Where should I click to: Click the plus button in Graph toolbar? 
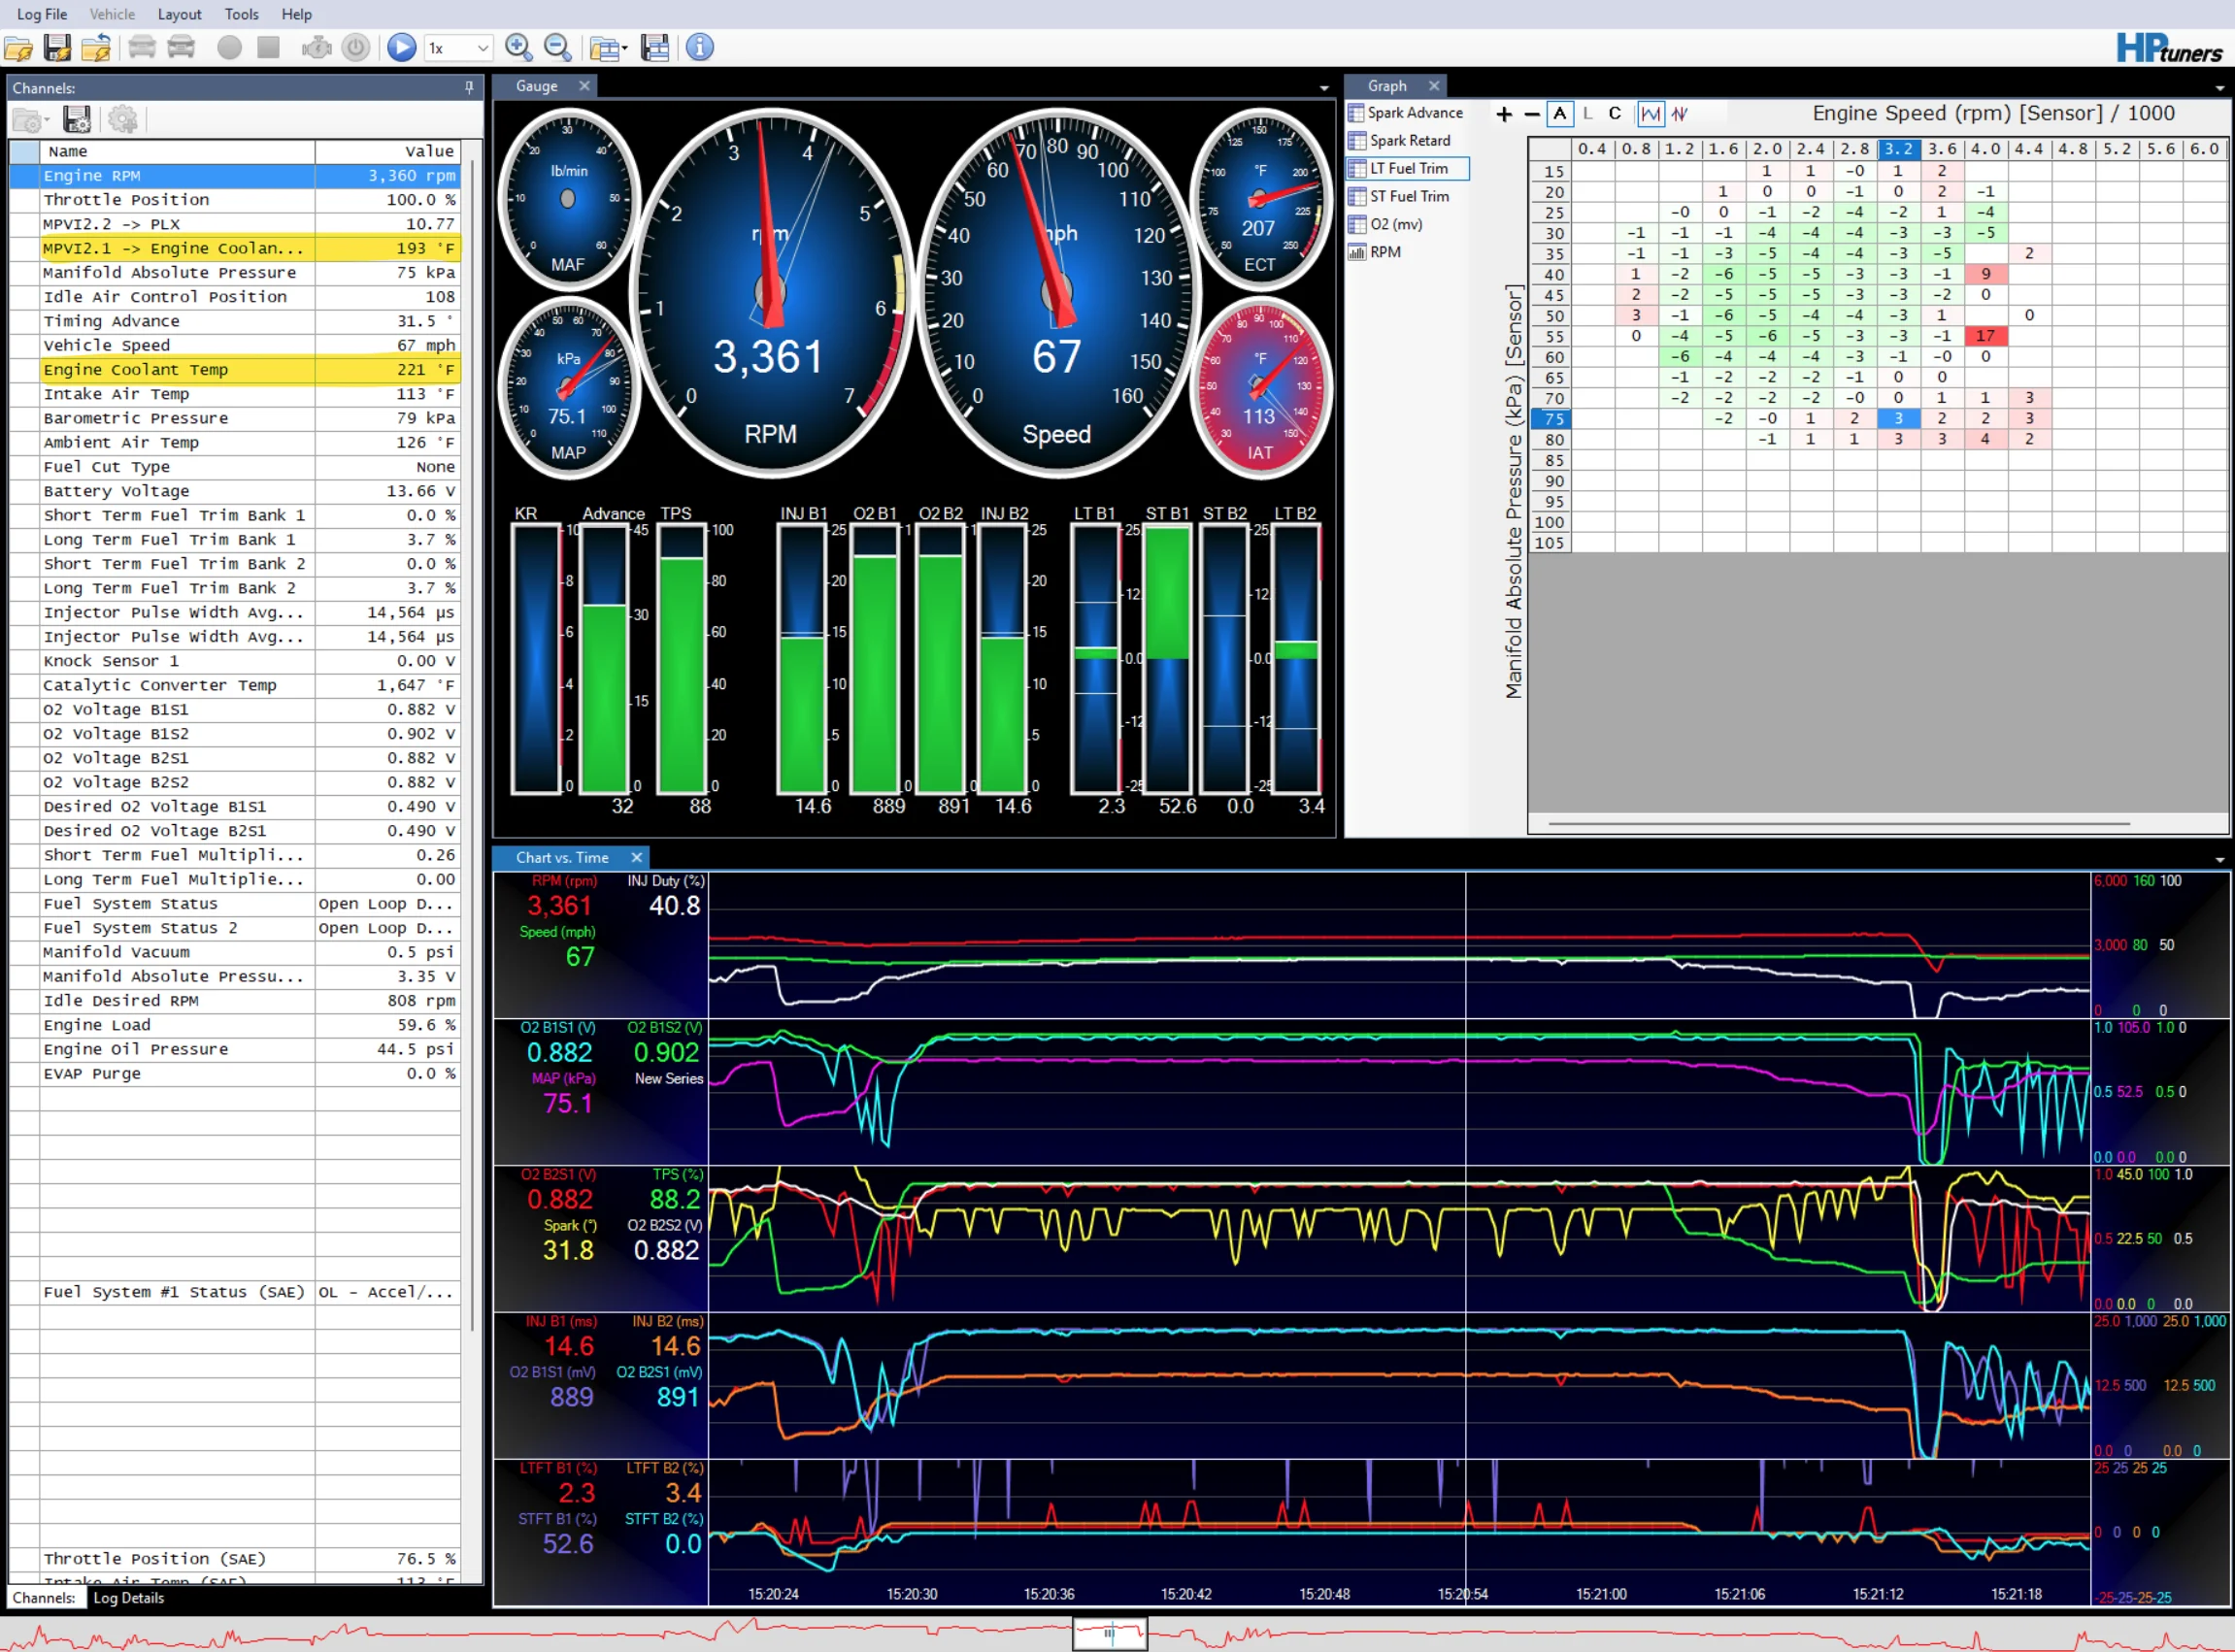click(x=1504, y=114)
